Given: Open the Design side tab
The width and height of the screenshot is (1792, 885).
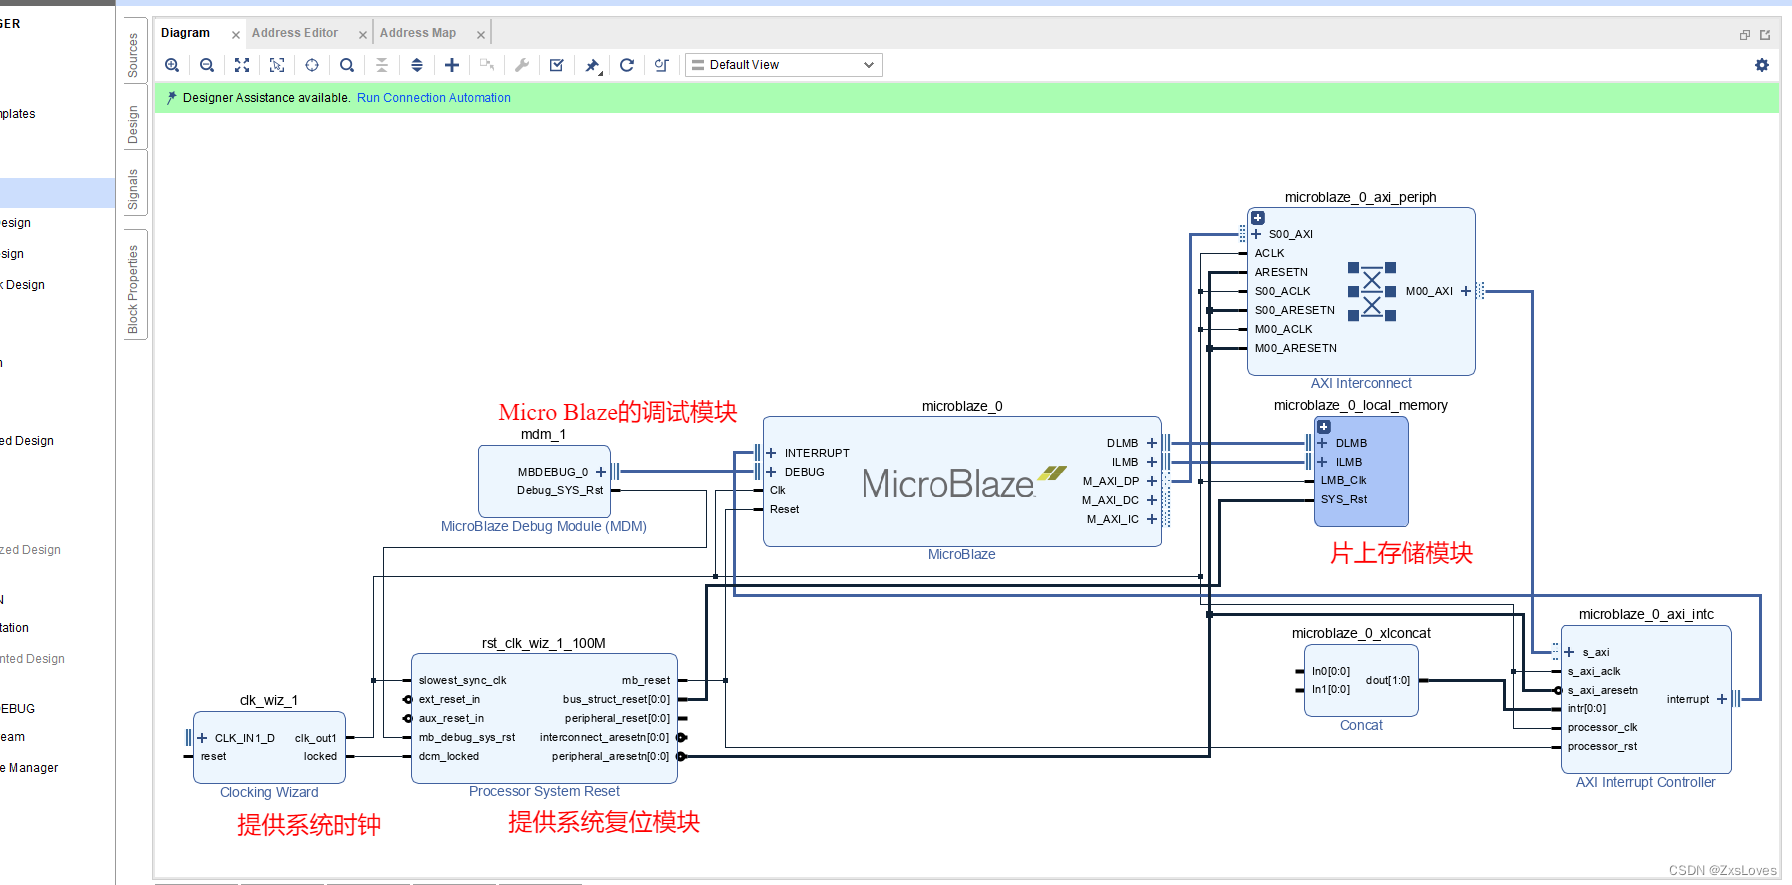Looking at the screenshot, I should [x=134, y=125].
